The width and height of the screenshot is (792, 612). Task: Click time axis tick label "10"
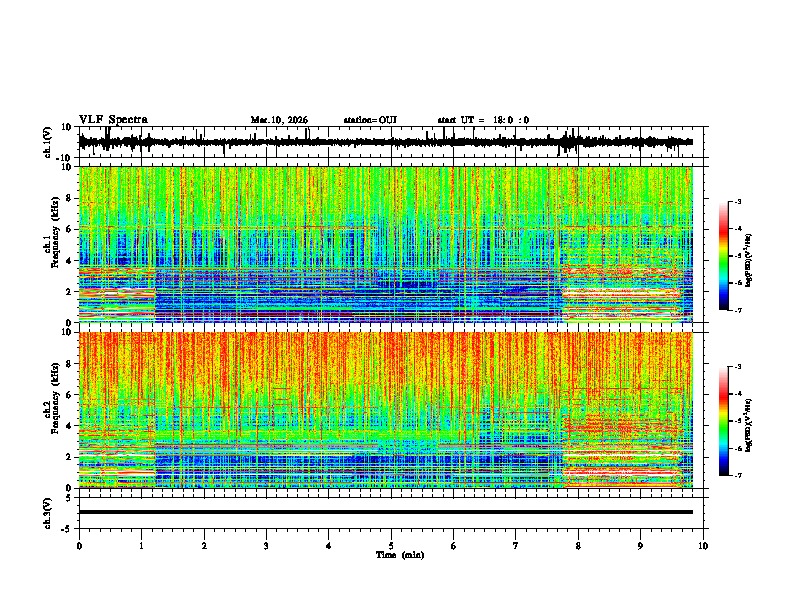pos(703,546)
